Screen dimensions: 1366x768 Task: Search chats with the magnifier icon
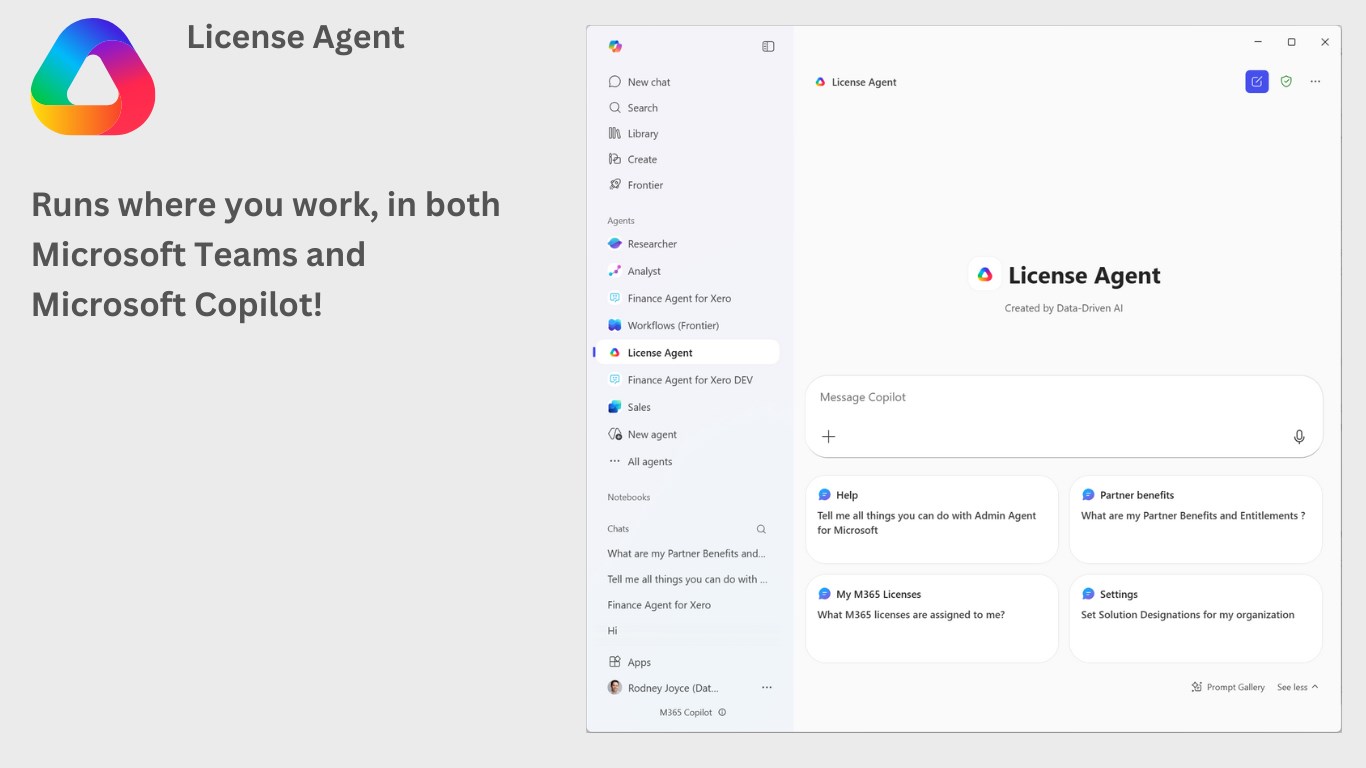point(761,529)
